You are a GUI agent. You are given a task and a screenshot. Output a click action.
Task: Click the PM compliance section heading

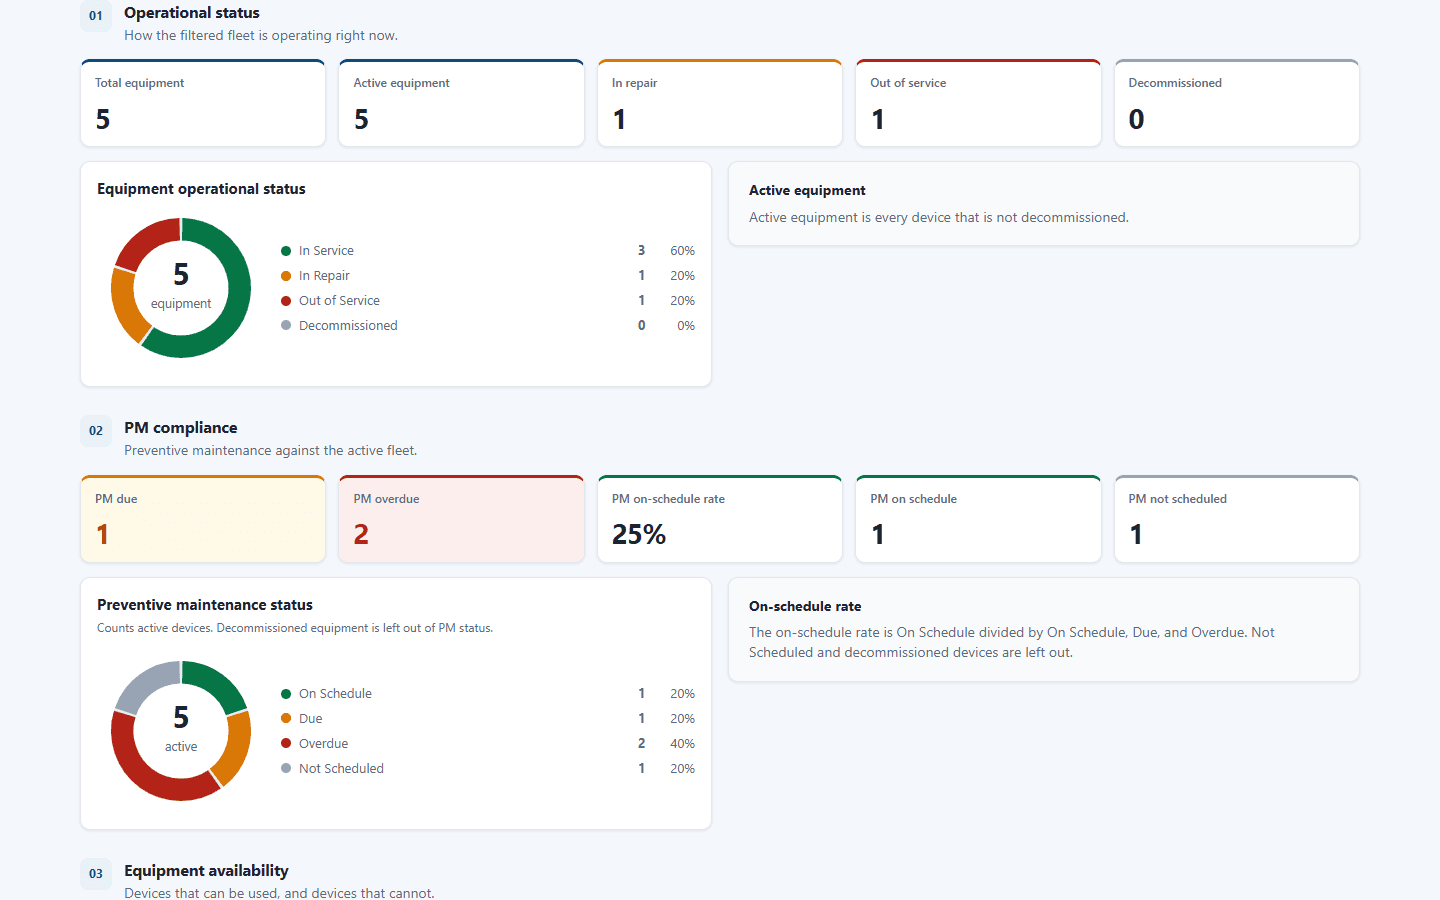pyautogui.click(x=181, y=428)
